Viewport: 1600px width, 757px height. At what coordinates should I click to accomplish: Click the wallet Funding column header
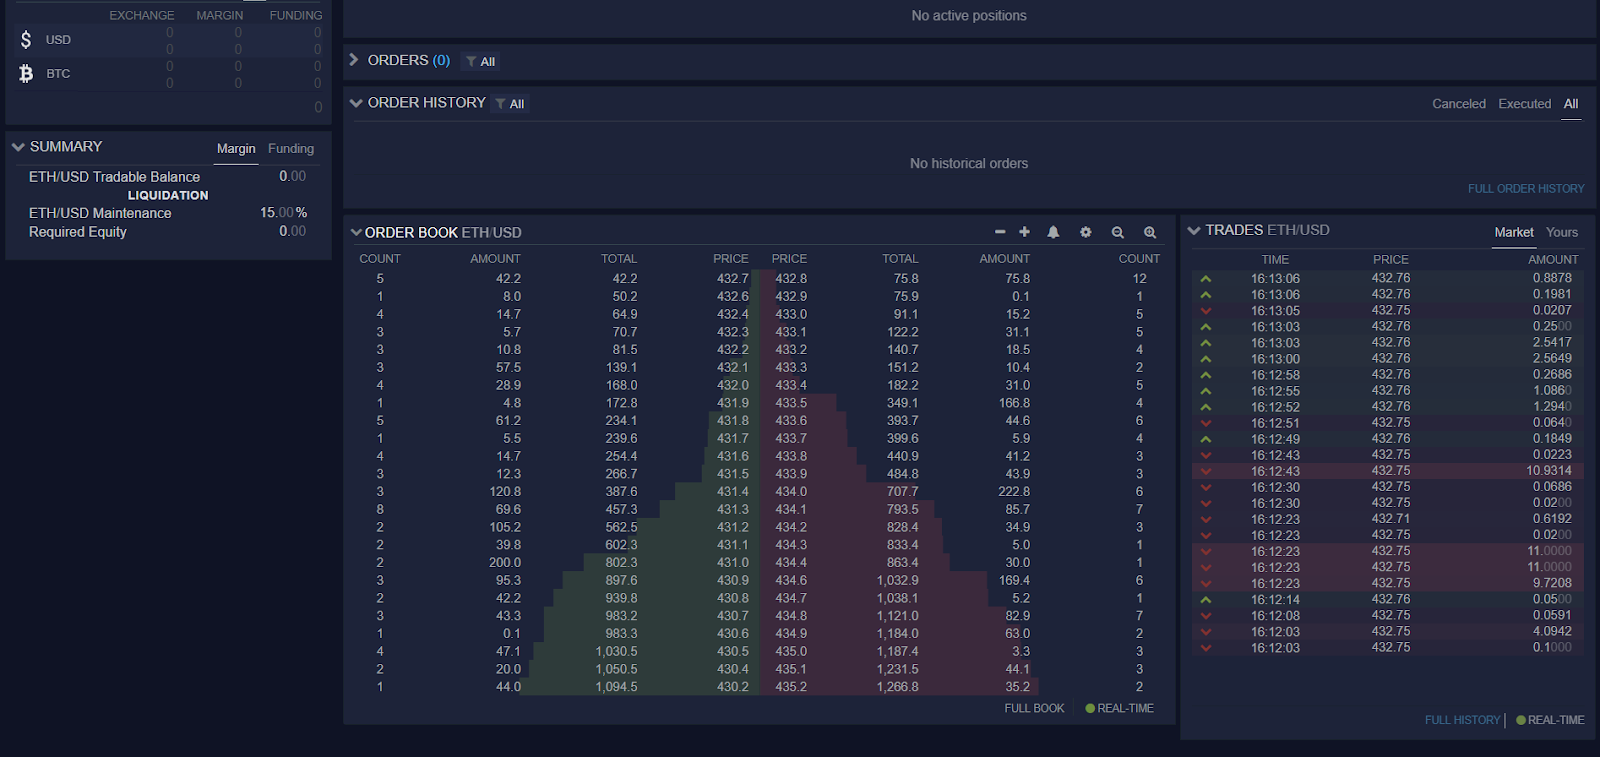(296, 16)
